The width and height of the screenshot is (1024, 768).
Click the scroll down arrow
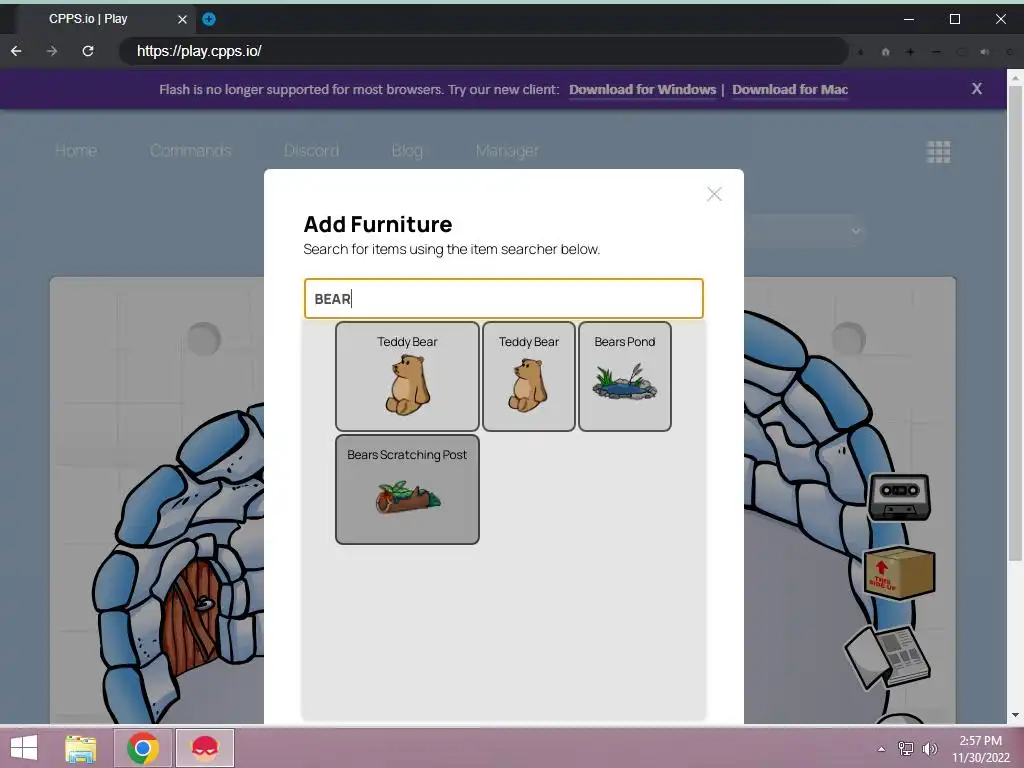point(1015,715)
